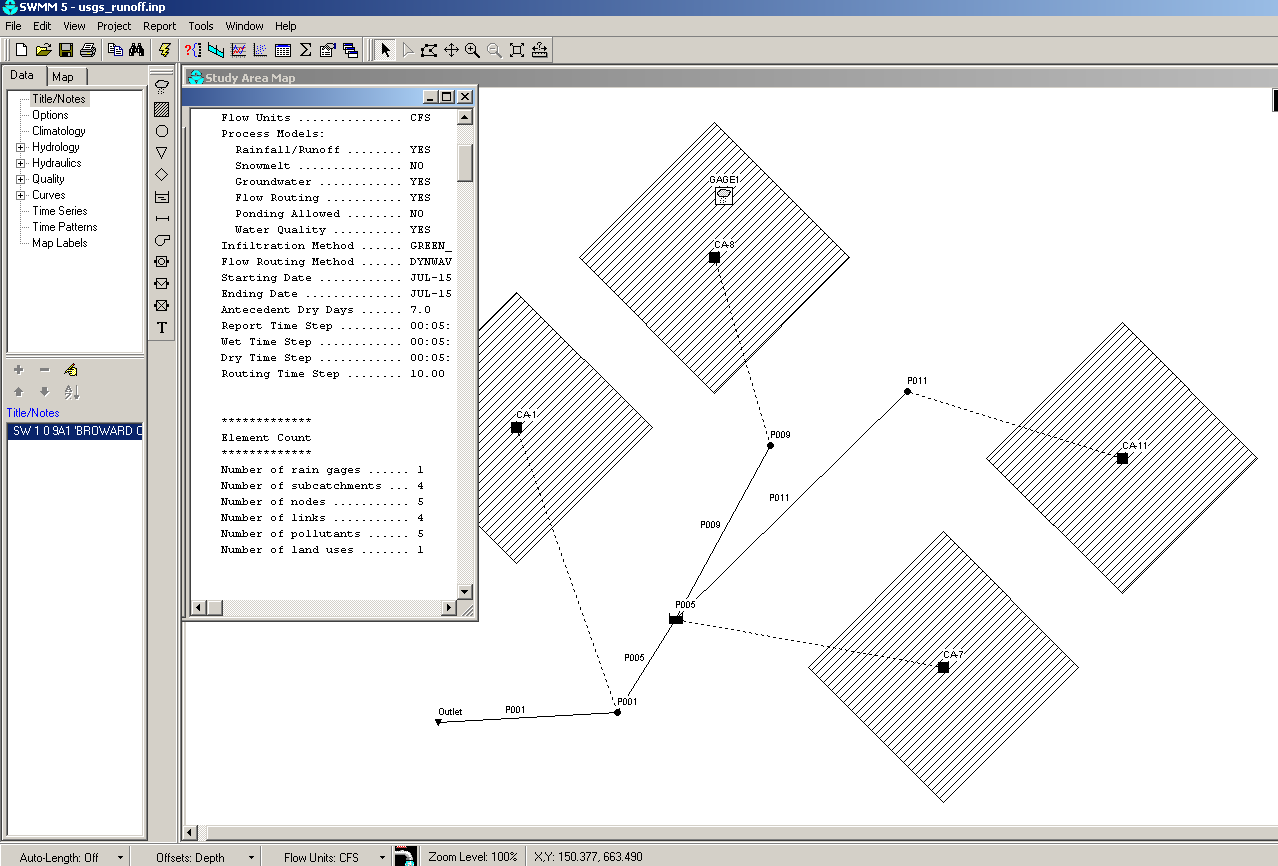Select the SW 1 0 9A1 BROWARD list entry

pos(75,431)
